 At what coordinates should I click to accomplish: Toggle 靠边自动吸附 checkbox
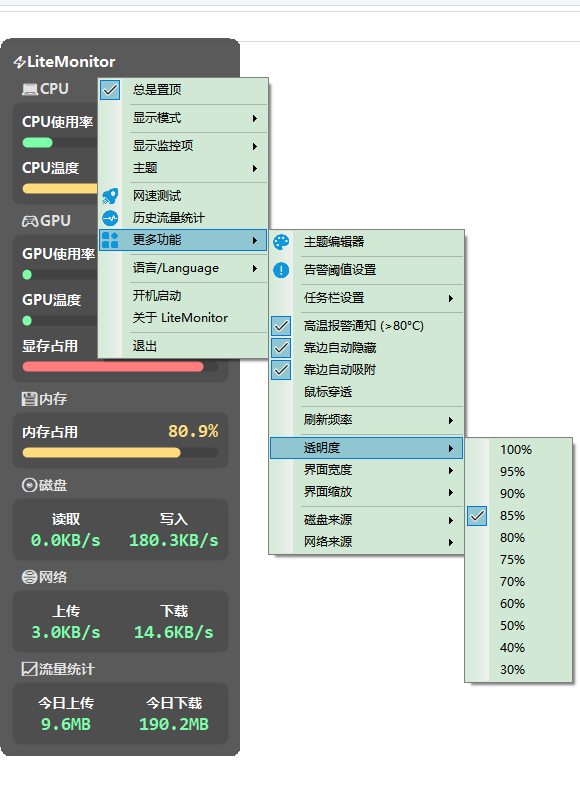pyautogui.click(x=281, y=370)
